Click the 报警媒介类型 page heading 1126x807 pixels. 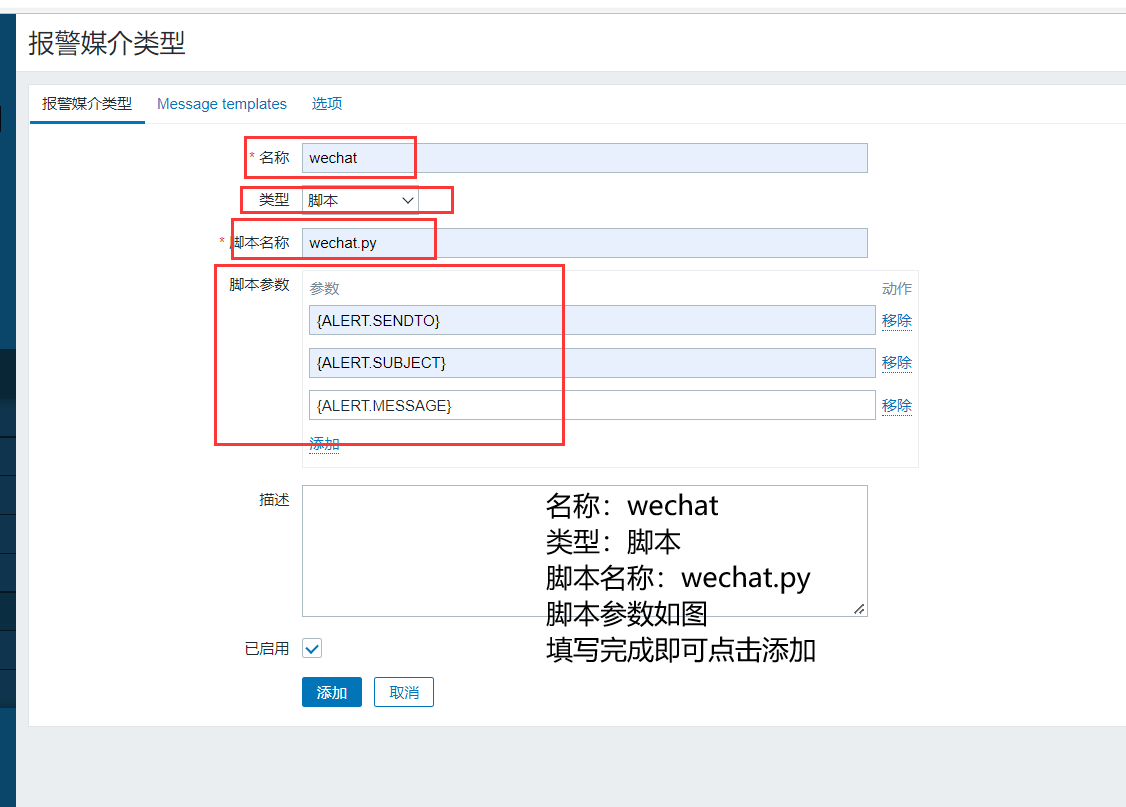(106, 43)
